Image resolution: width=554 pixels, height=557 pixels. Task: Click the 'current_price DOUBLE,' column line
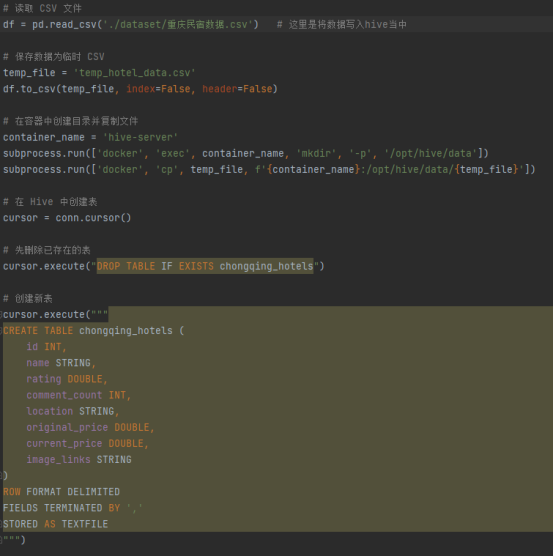point(87,444)
